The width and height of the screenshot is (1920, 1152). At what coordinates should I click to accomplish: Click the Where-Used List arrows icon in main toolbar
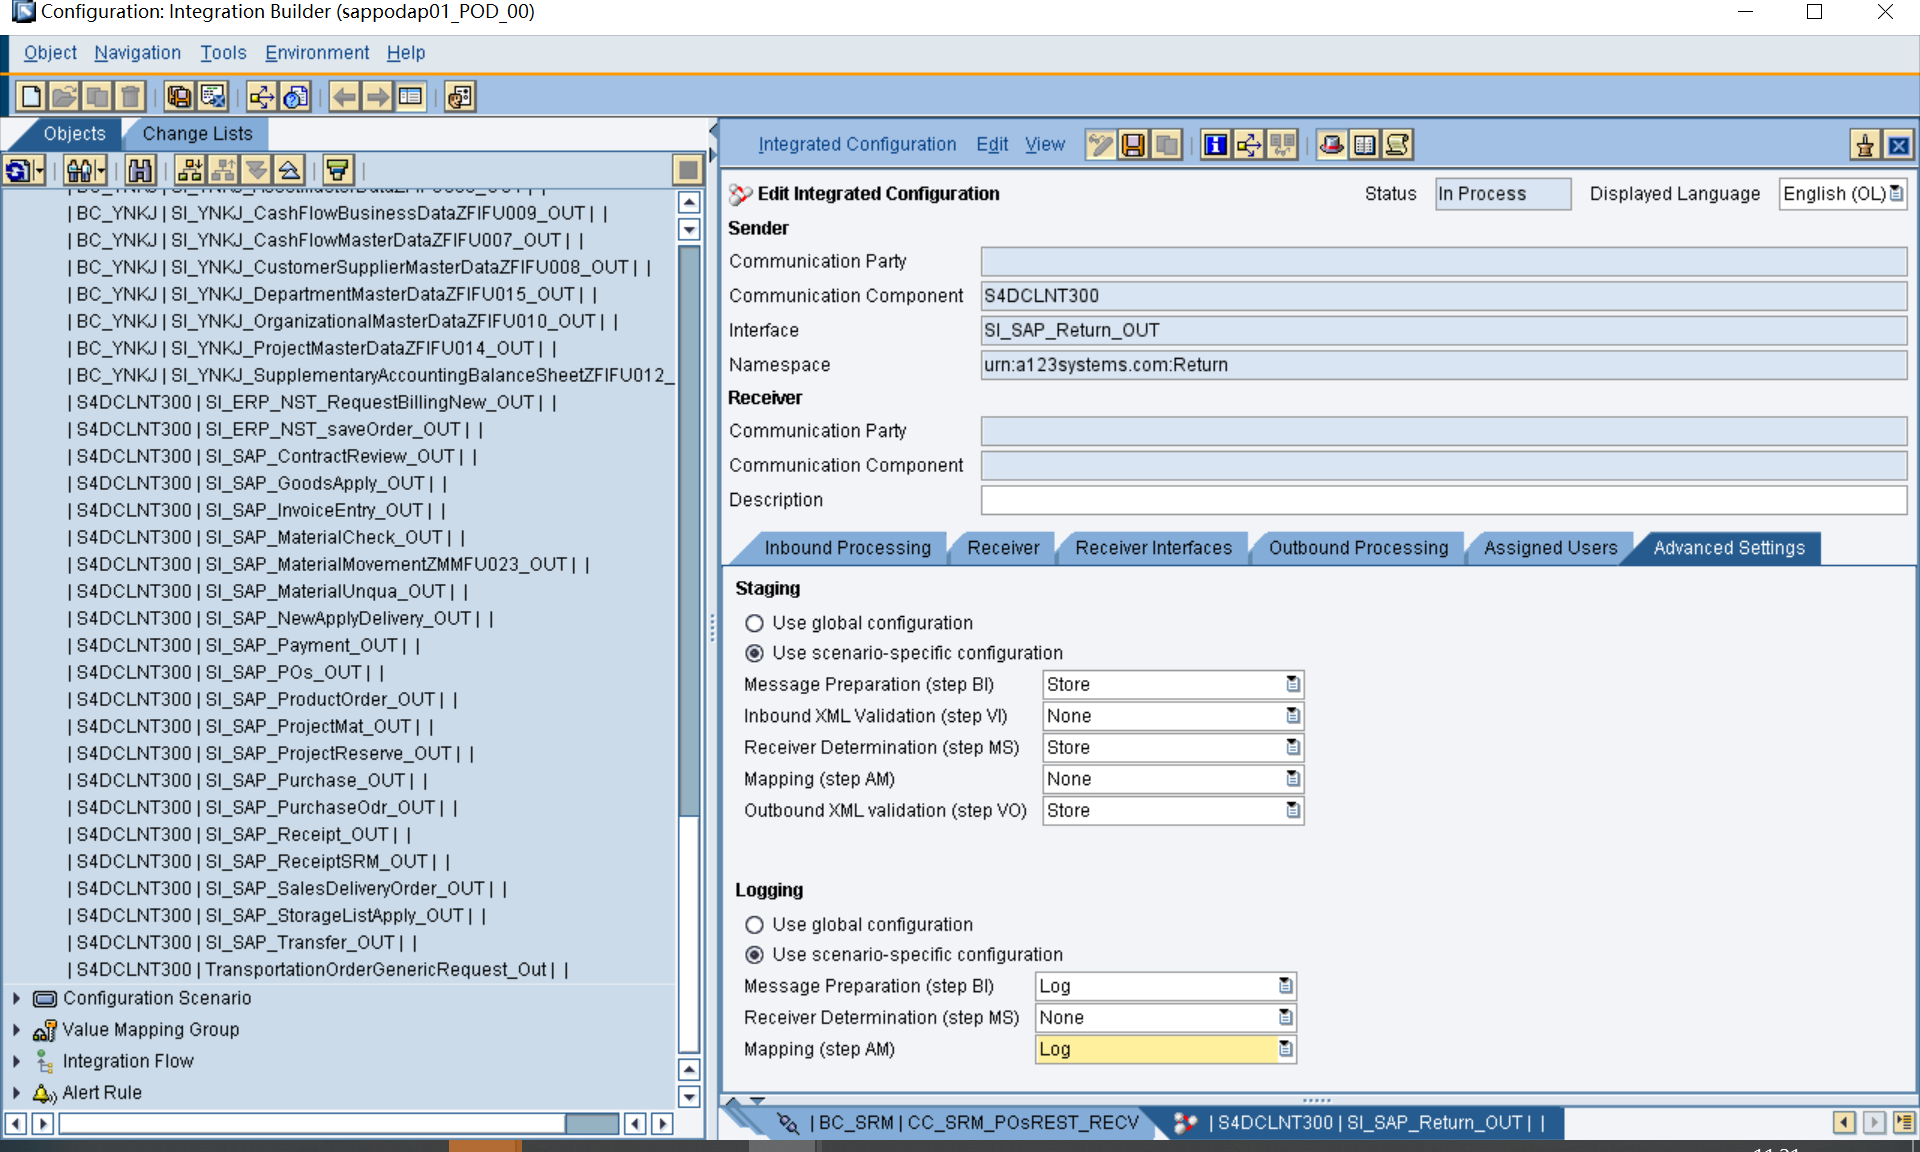pyautogui.click(x=262, y=97)
